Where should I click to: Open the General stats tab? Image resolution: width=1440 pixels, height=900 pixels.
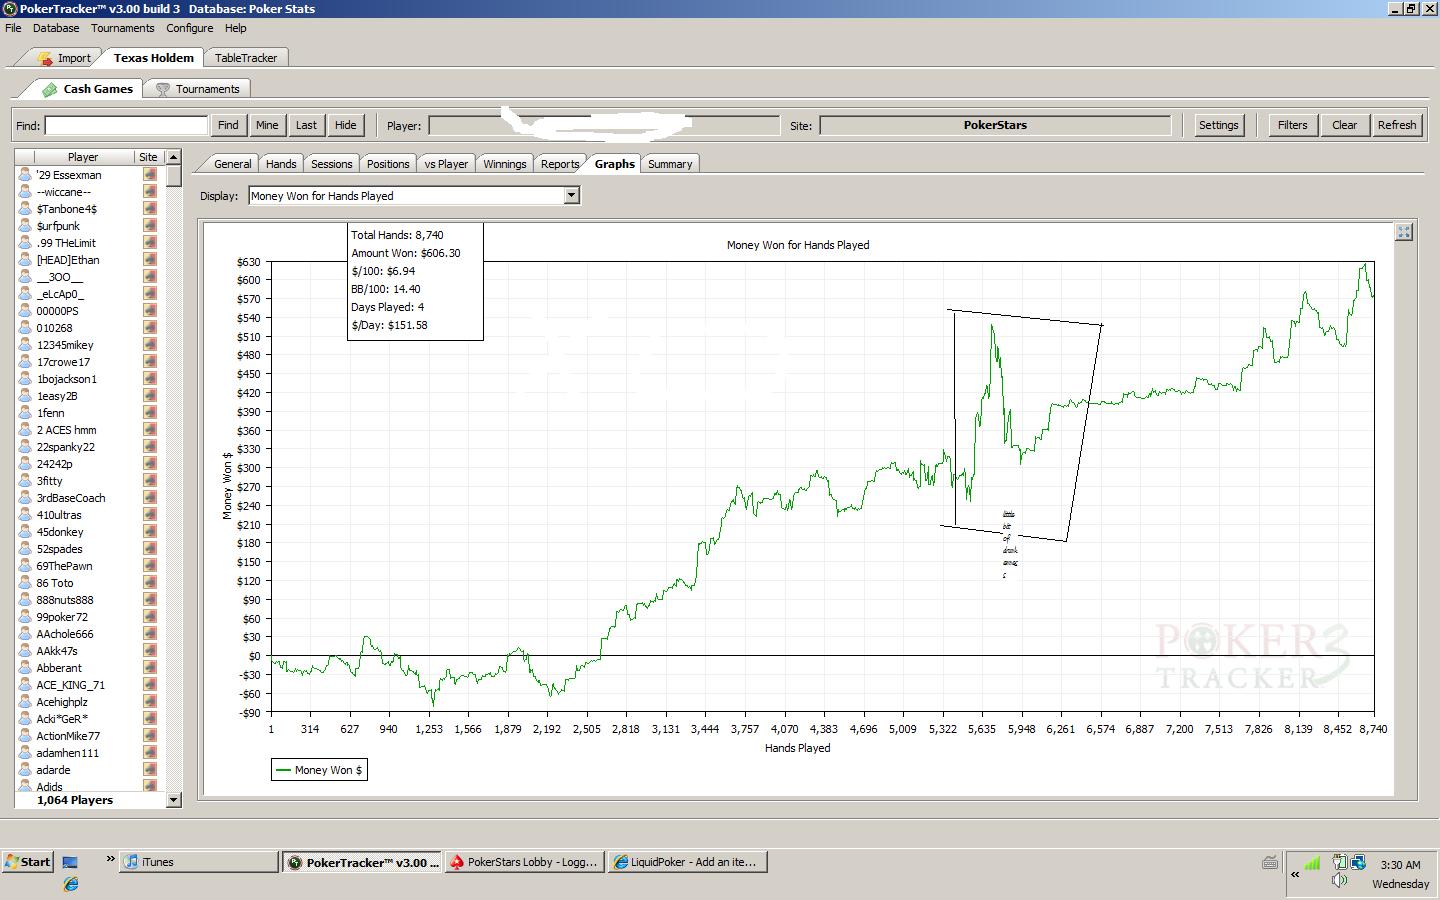(x=232, y=164)
